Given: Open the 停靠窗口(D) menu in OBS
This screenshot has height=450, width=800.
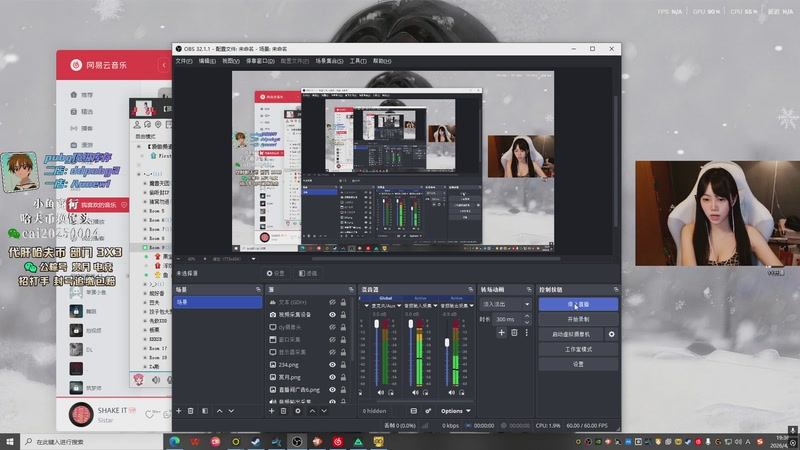Looking at the screenshot, I should pos(260,61).
